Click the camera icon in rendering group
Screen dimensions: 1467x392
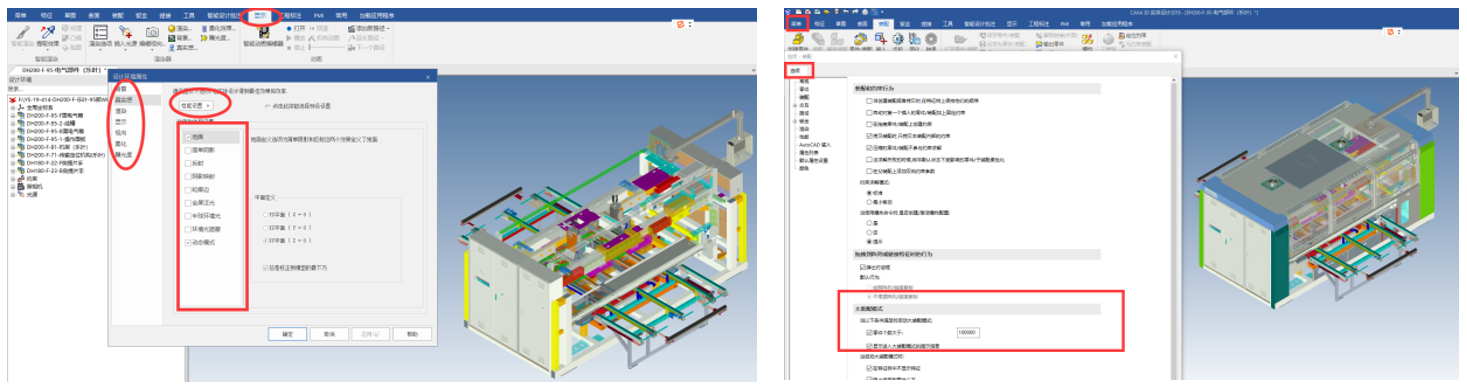152,32
